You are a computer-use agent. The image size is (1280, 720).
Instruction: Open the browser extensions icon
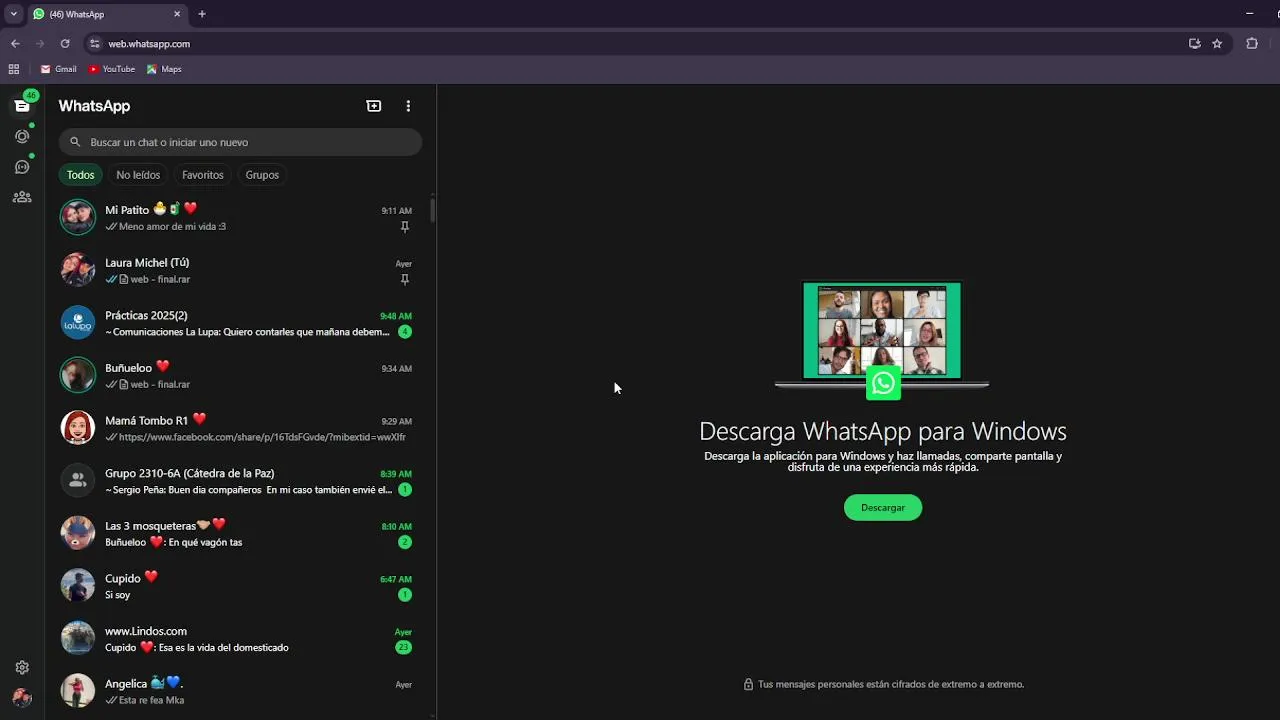pos(1252,44)
